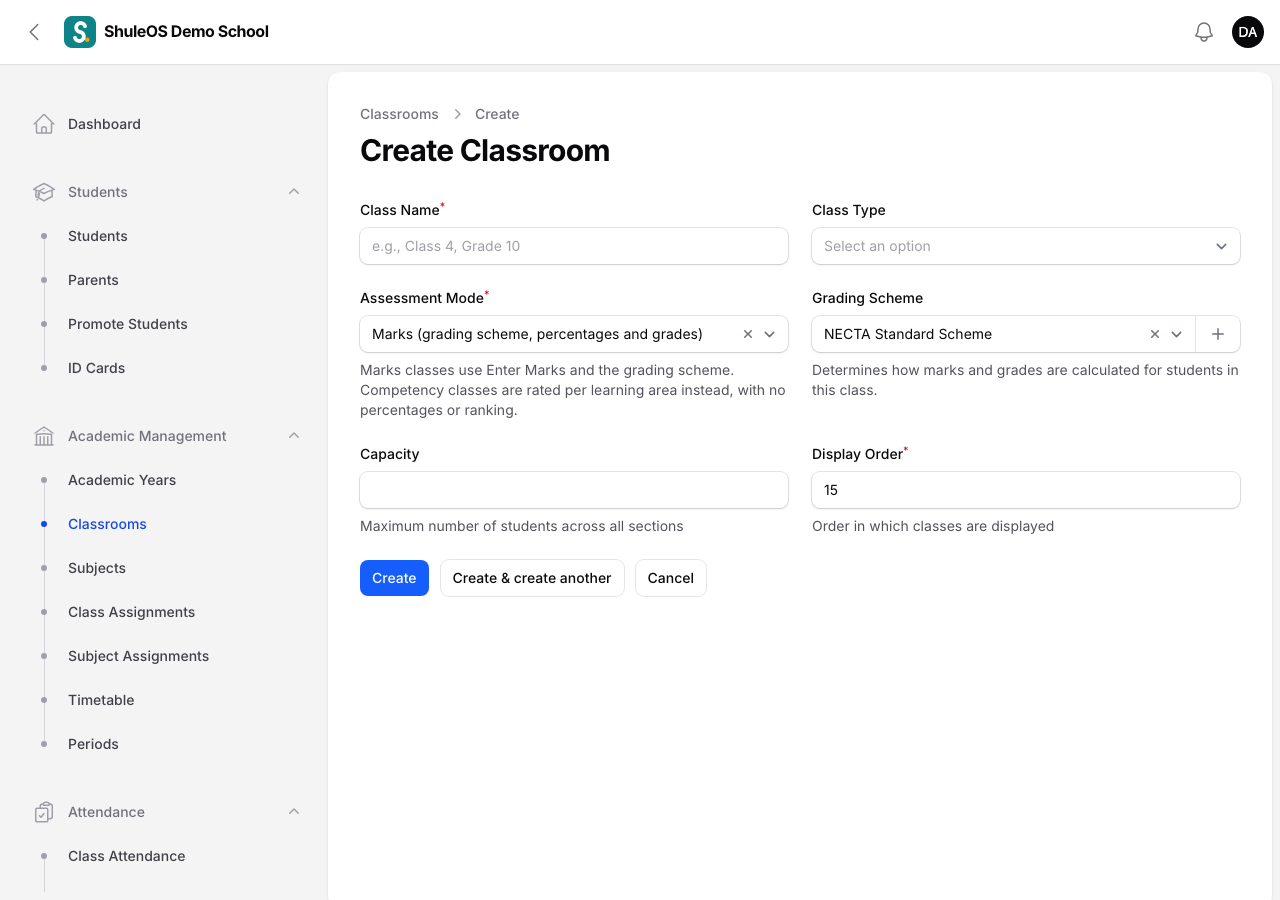Open Periods in sidebar
1280x900 pixels.
tap(93, 744)
